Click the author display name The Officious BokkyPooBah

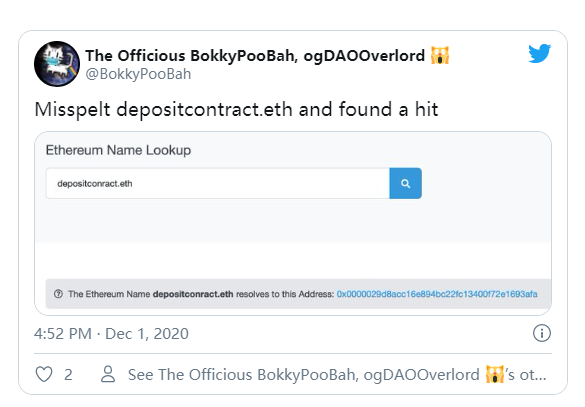(255, 56)
